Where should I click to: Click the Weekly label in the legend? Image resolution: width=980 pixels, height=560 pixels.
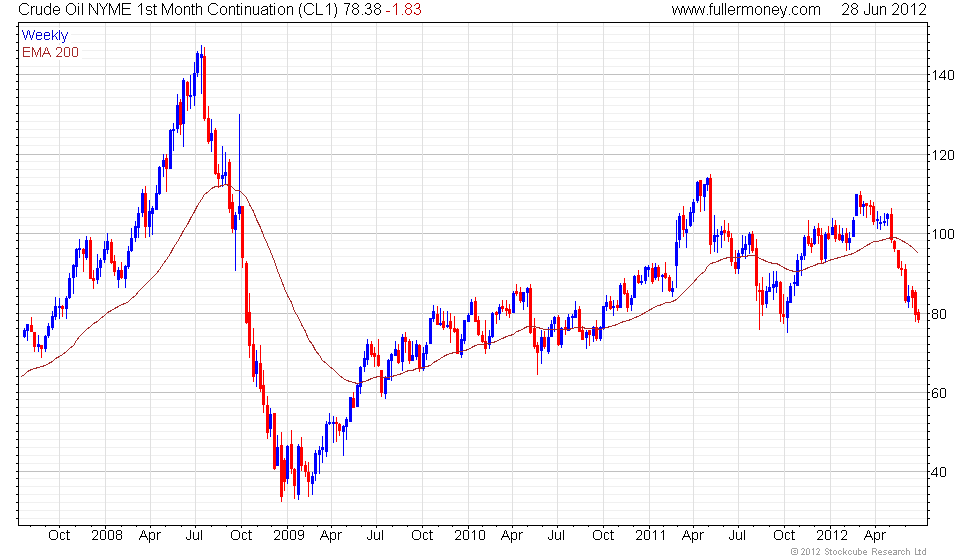pyautogui.click(x=44, y=36)
